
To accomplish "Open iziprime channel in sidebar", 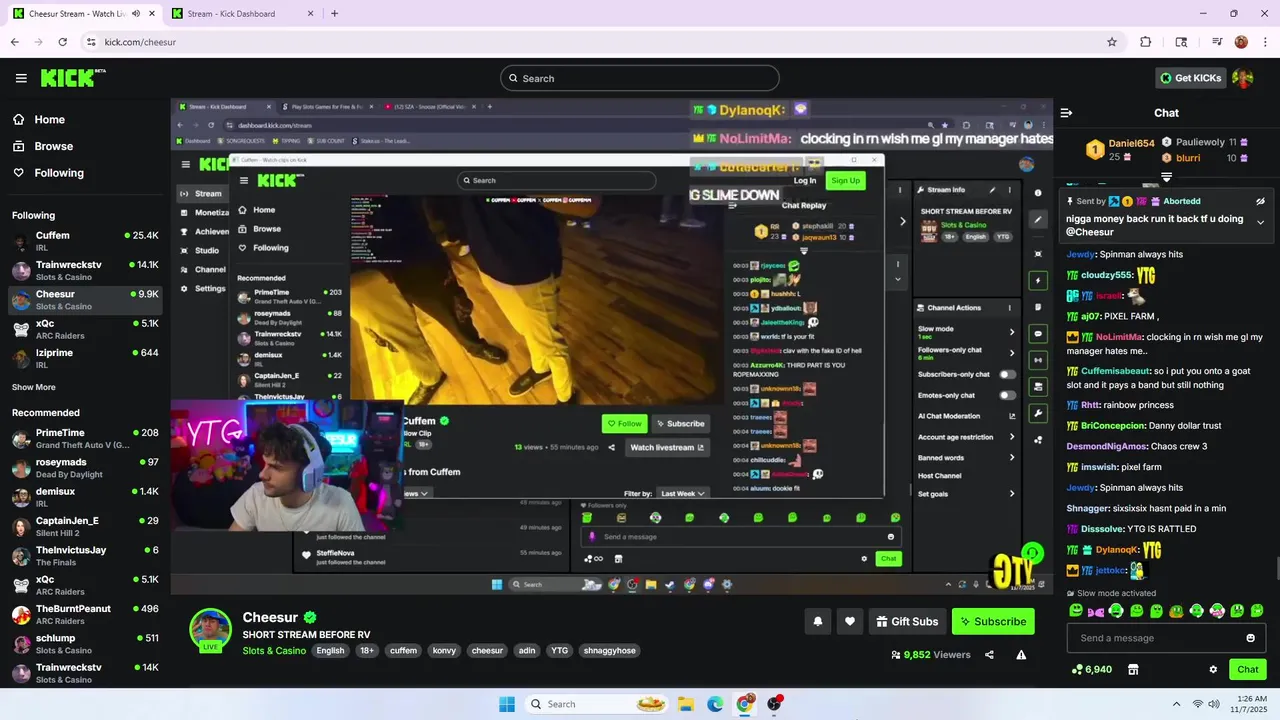I will coord(85,358).
